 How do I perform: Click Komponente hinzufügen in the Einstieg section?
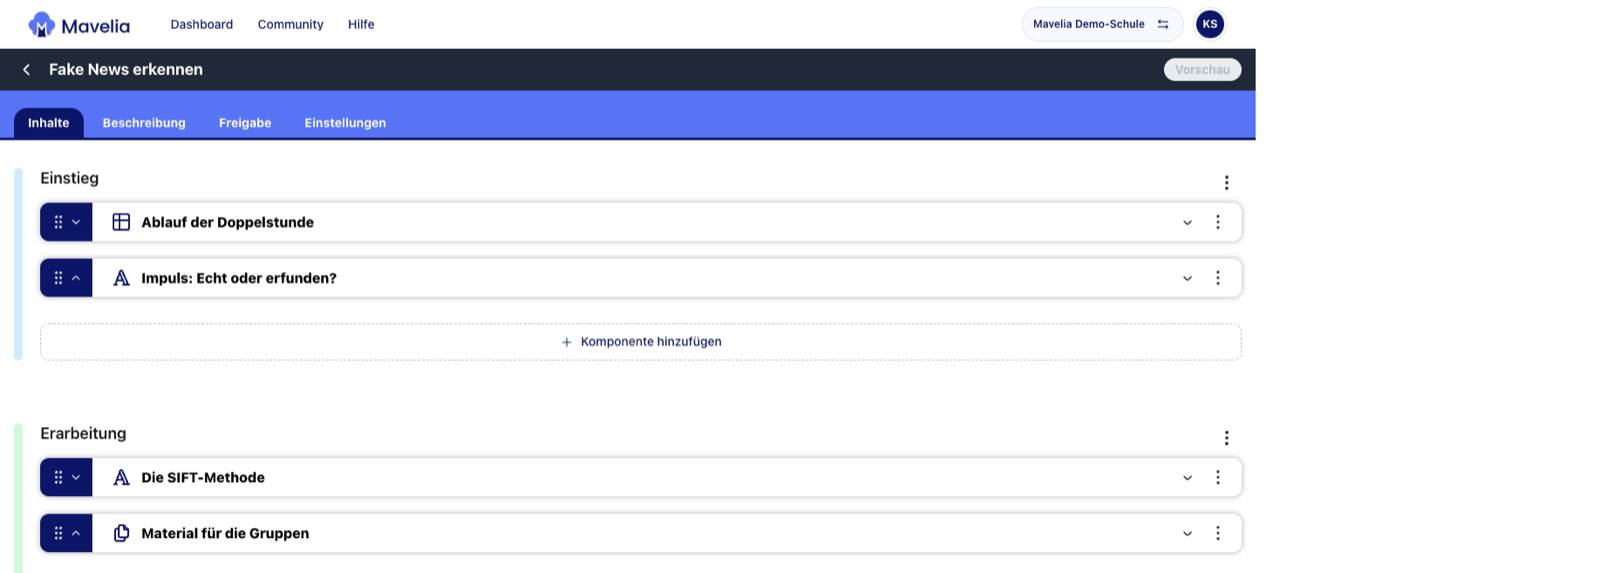coord(641,342)
